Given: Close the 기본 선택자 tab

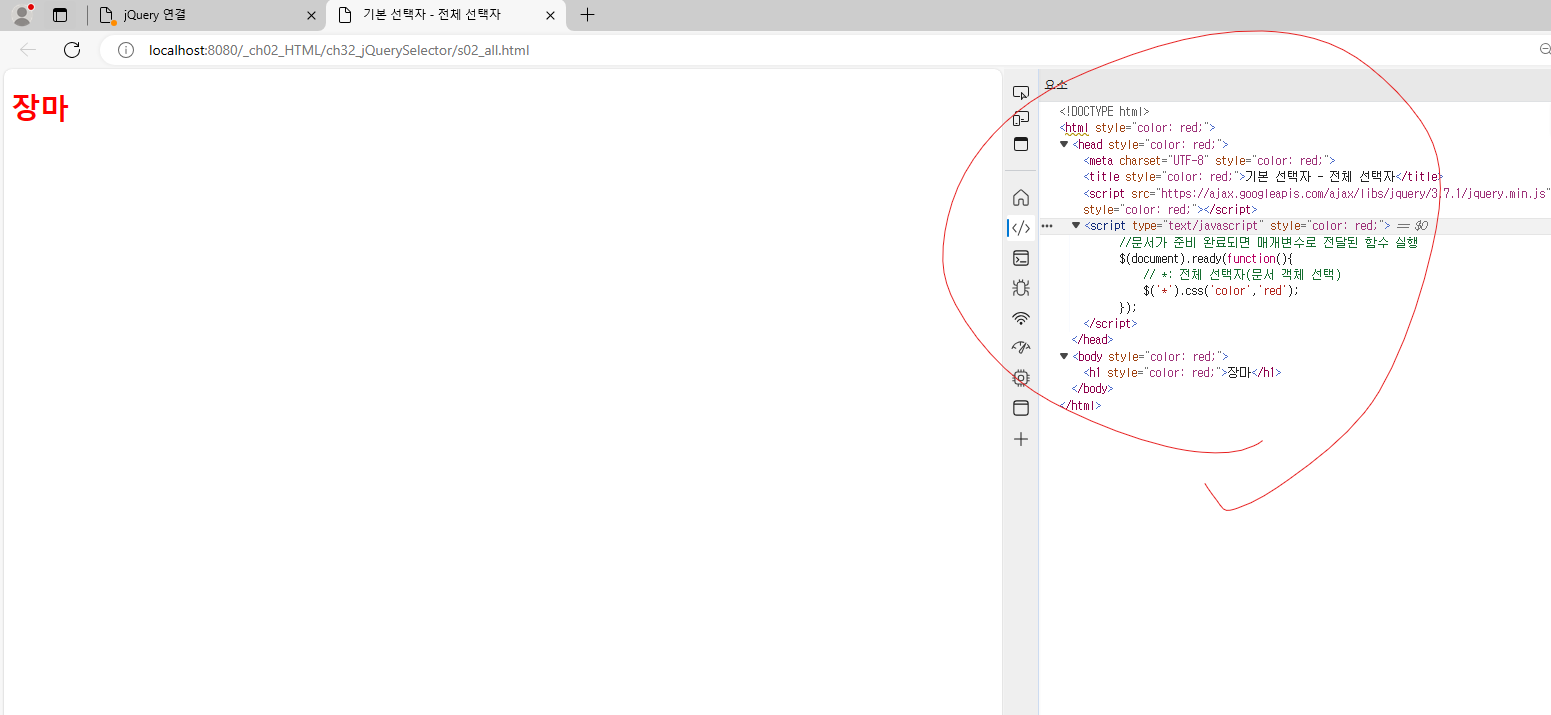Looking at the screenshot, I should [x=550, y=15].
